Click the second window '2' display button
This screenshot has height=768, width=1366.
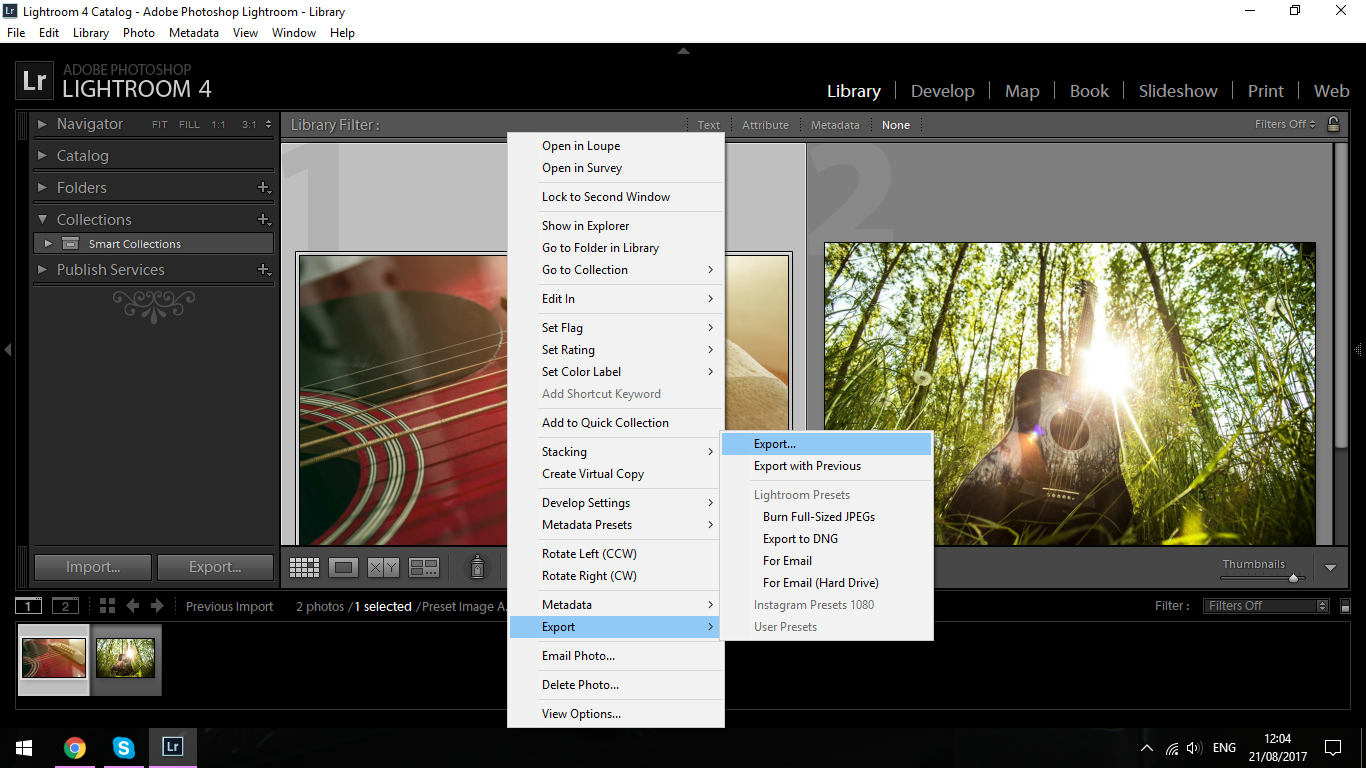pyautogui.click(x=65, y=606)
